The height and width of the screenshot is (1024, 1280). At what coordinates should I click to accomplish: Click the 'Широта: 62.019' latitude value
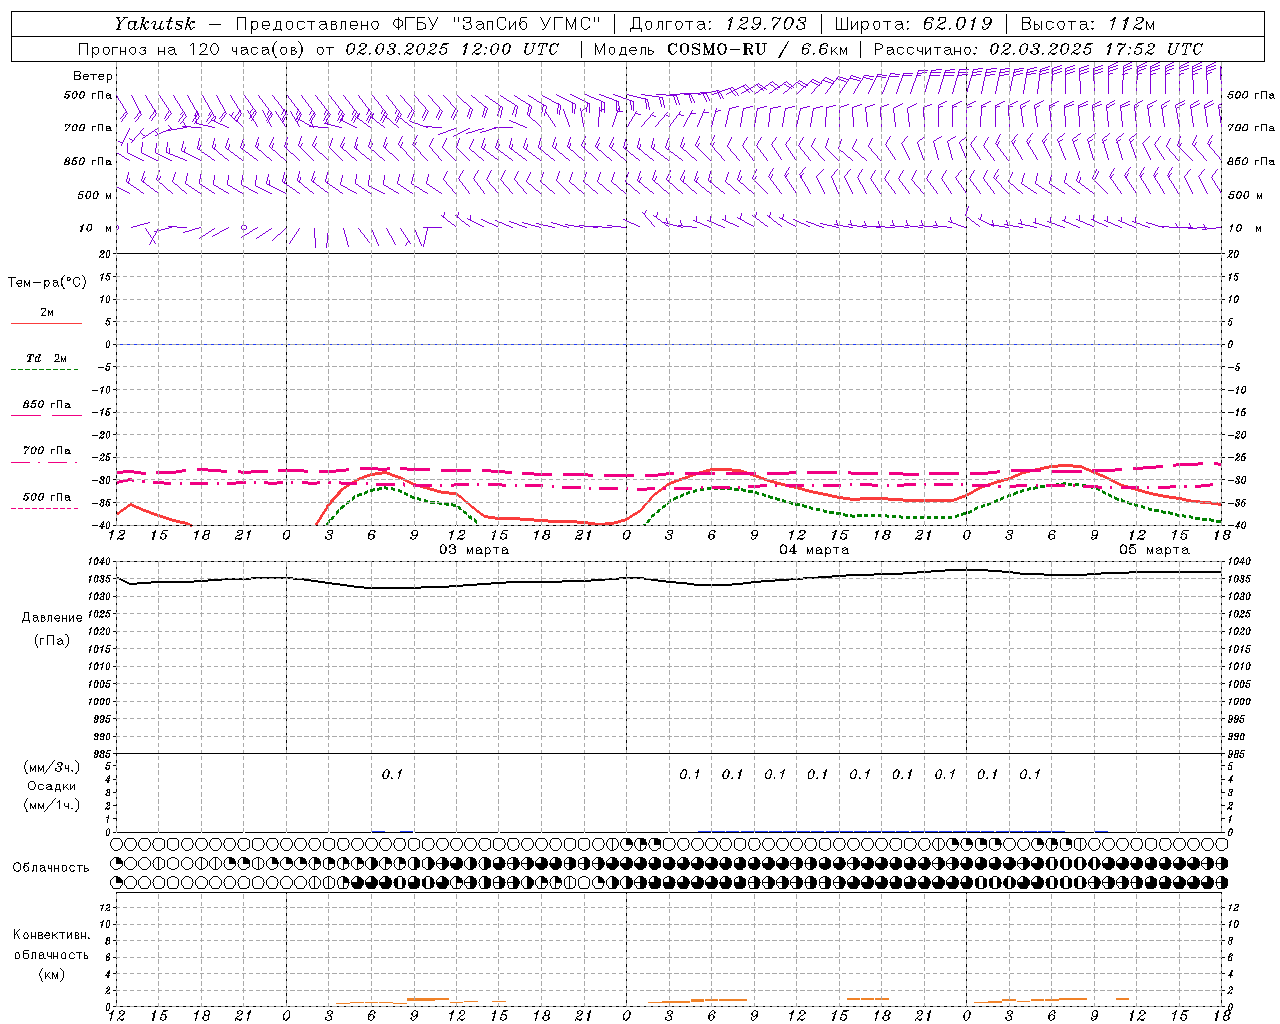(914, 24)
